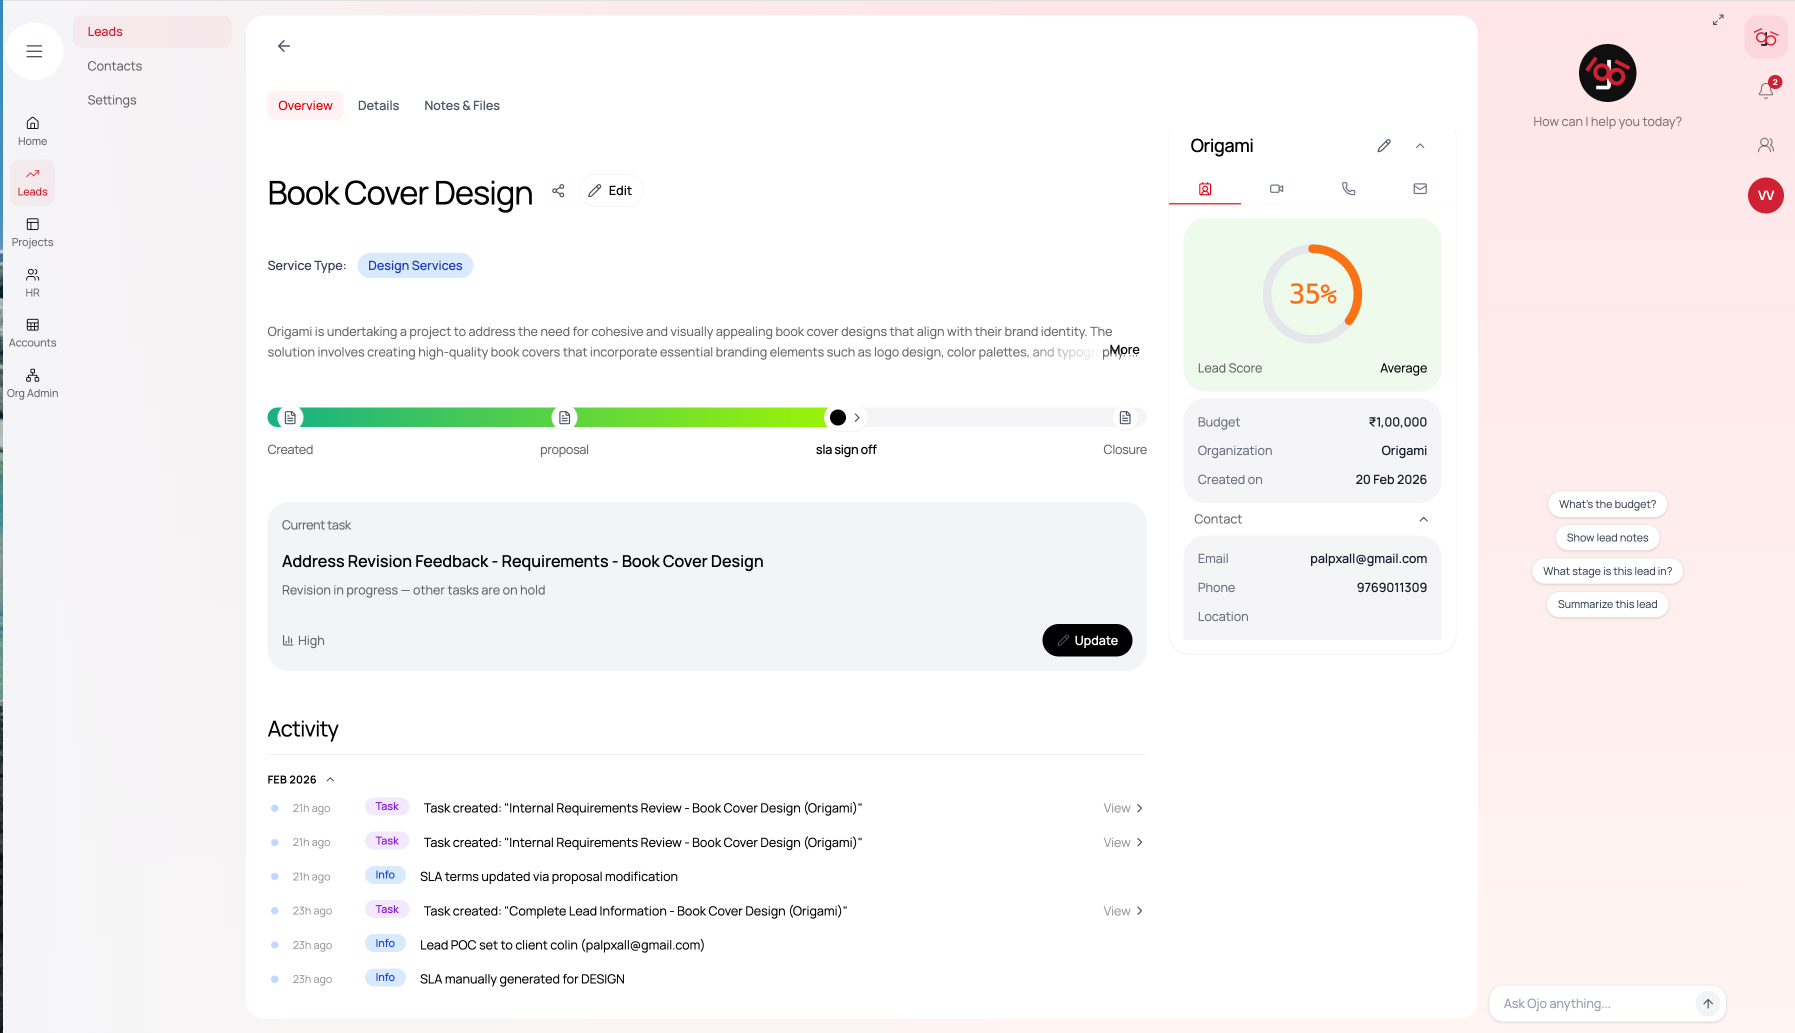Viewport: 1795px width, 1033px height.
Task: Click the WV avatar circle on the right
Action: click(1765, 196)
